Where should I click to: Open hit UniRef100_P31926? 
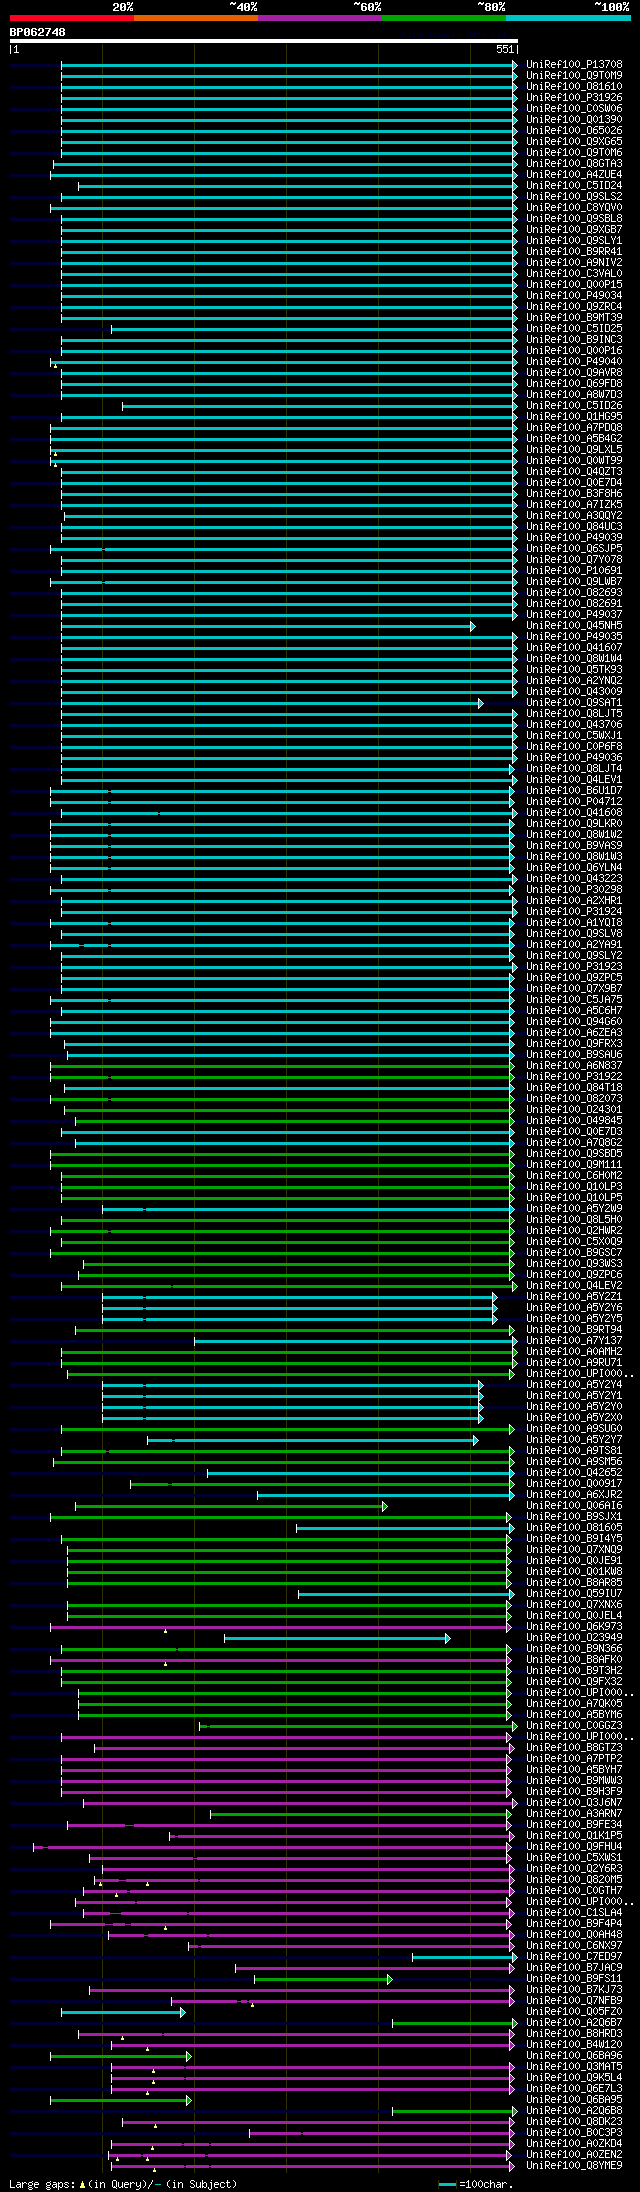574,97
